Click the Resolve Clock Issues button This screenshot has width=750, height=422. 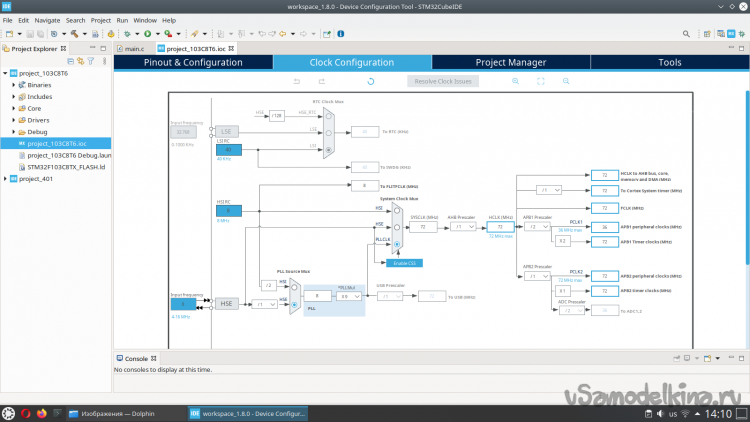pyautogui.click(x=442, y=81)
